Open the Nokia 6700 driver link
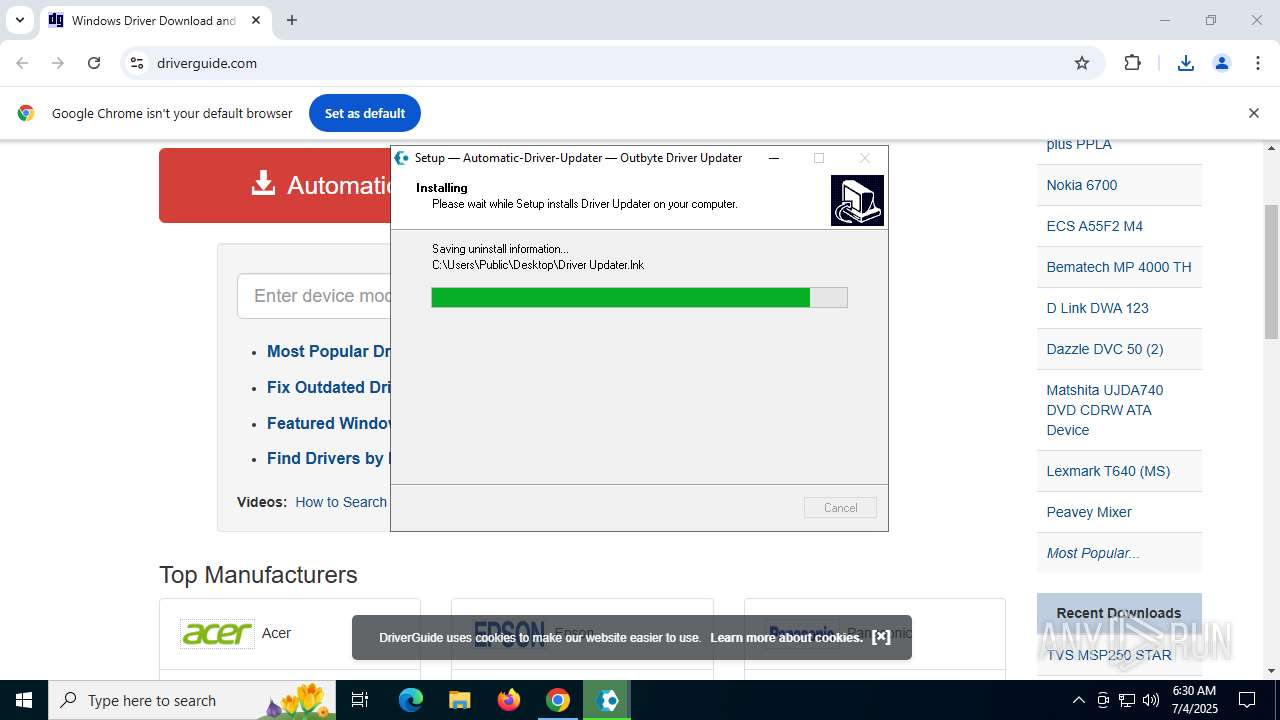Image resolution: width=1280 pixels, height=720 pixels. coord(1082,185)
